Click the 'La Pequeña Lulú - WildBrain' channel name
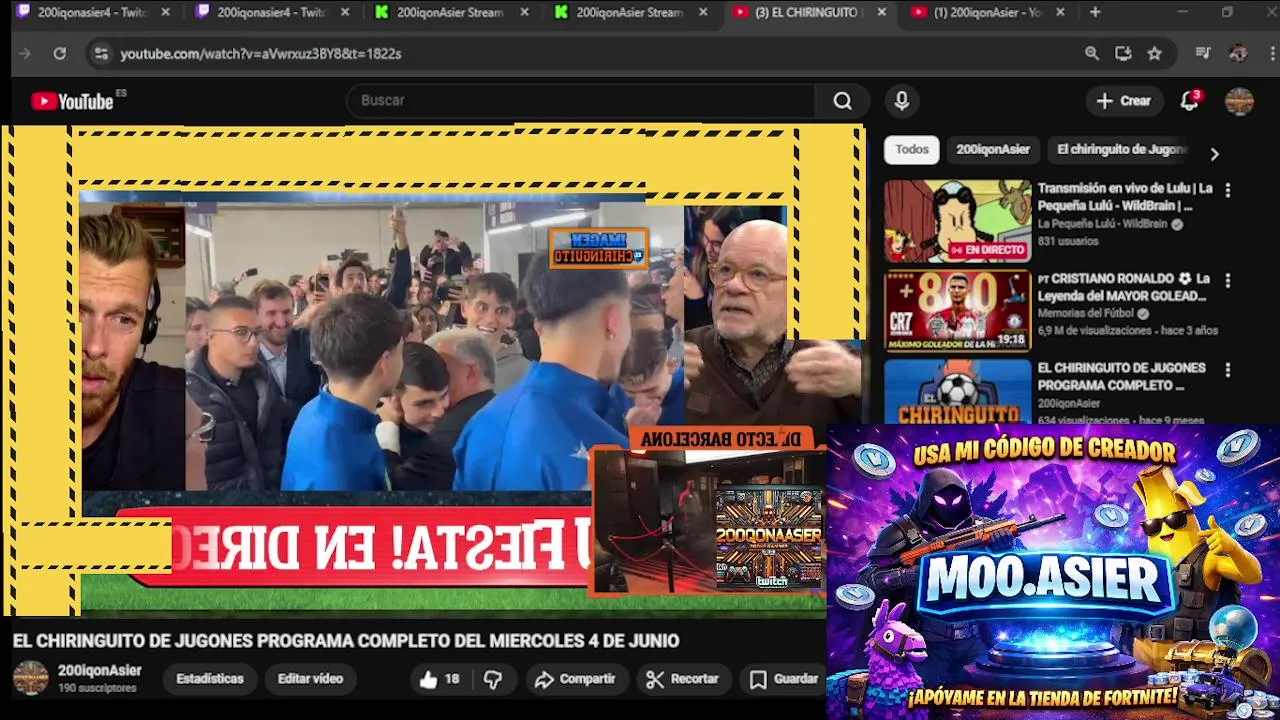 point(1101,225)
